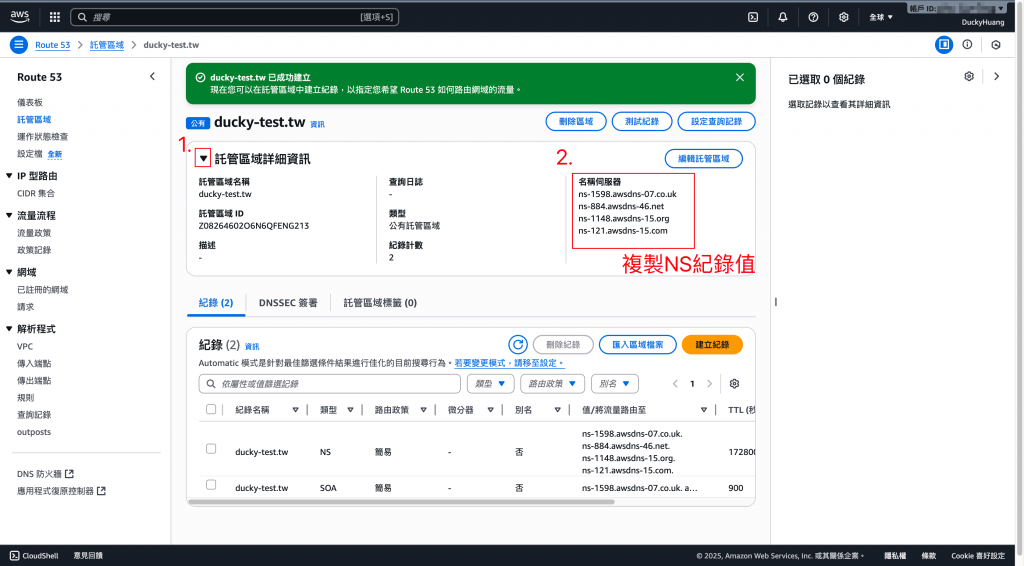Switch to 紀錄 (2) tab
Image resolution: width=1024 pixels, height=566 pixels.
pos(216,303)
